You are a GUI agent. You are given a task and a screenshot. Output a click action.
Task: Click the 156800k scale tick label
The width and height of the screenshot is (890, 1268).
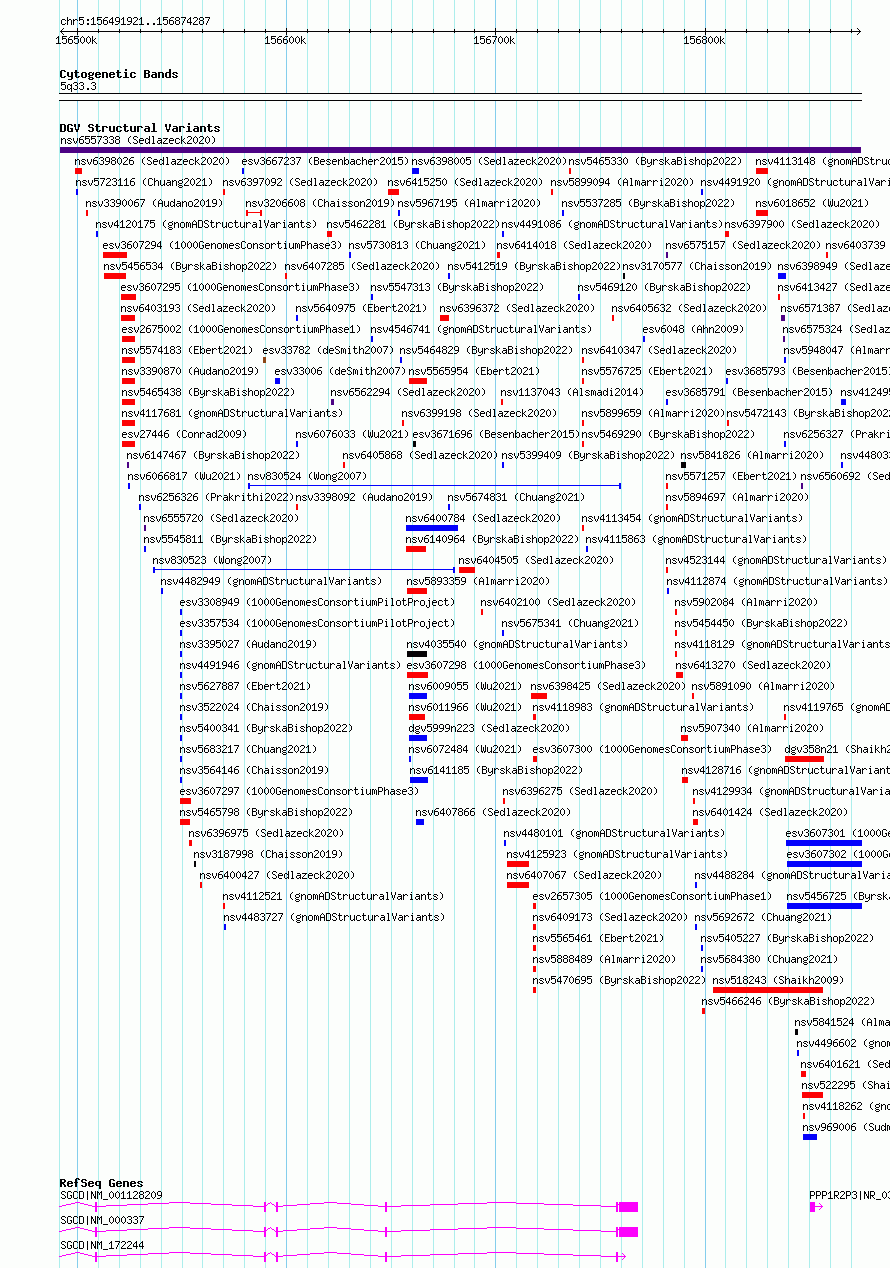pos(704,40)
